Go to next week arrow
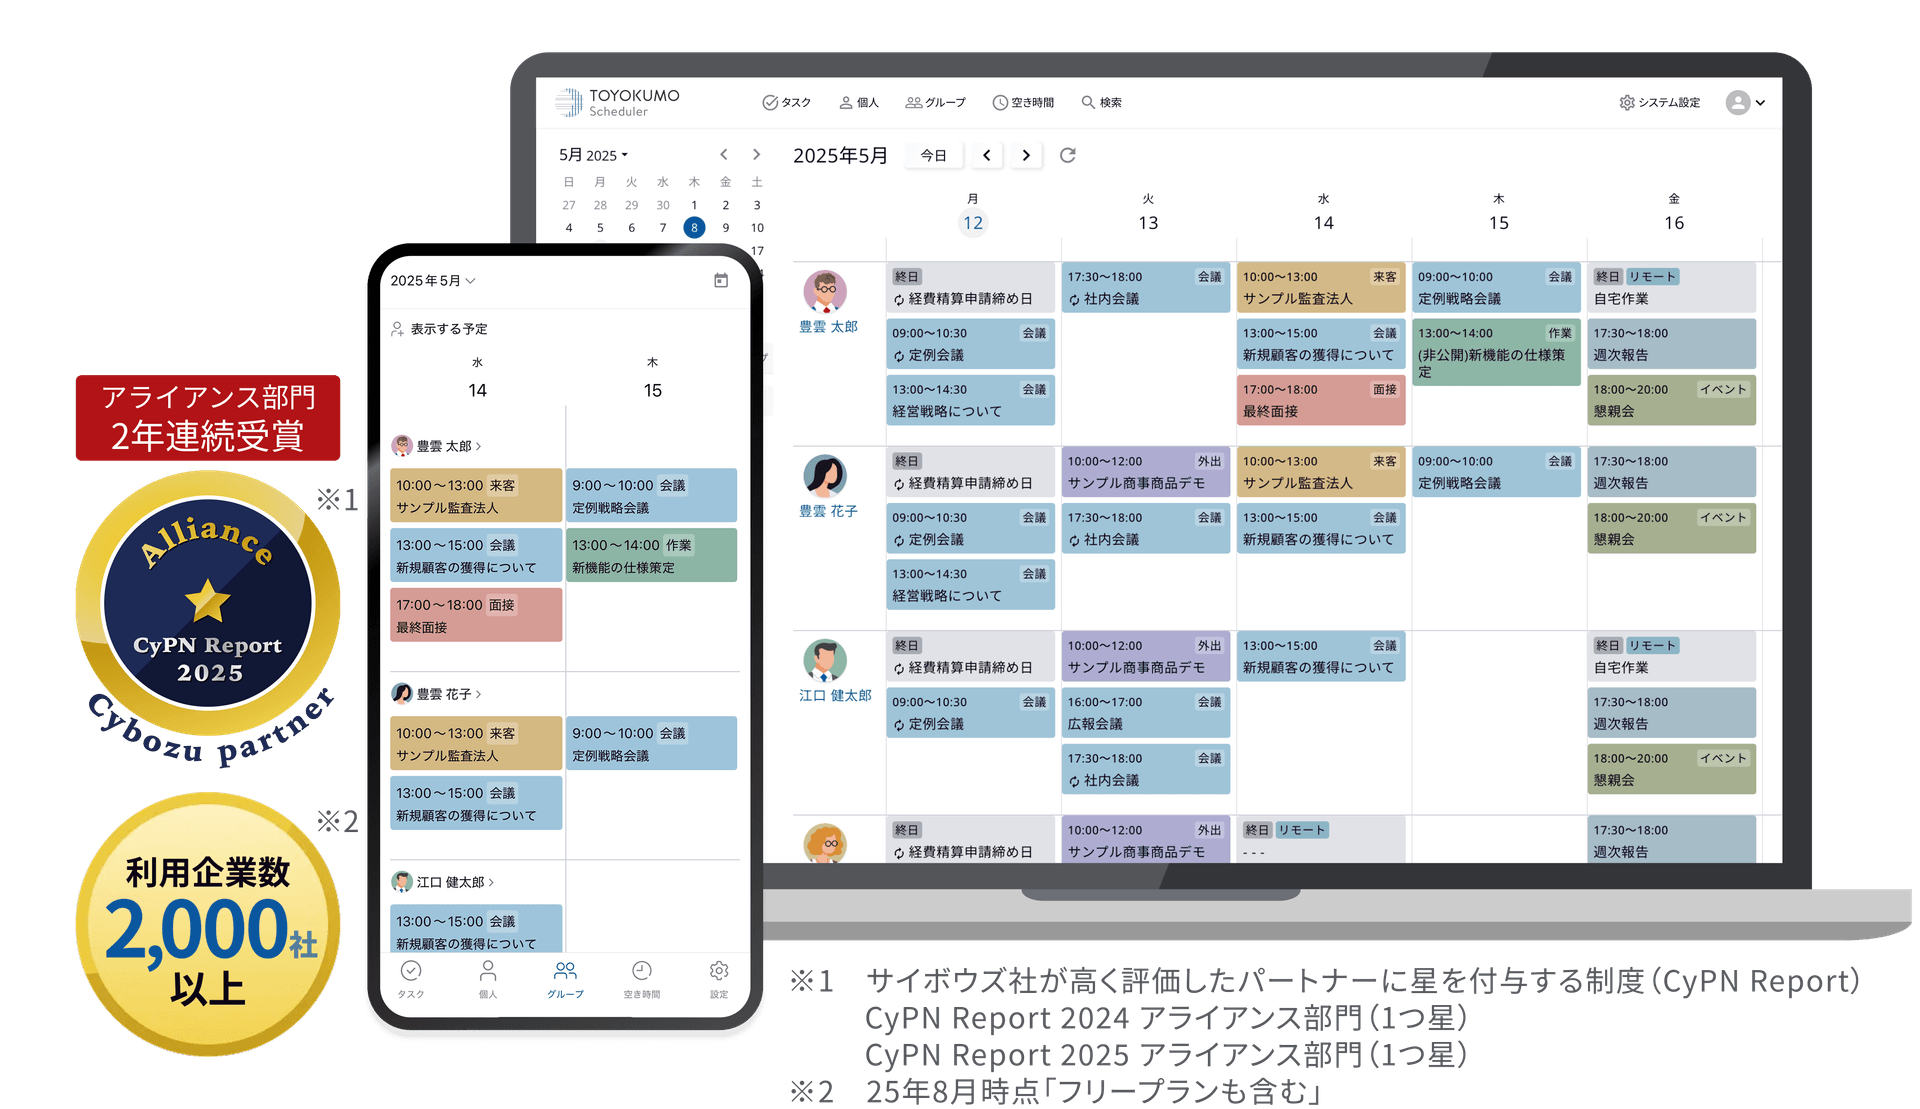The width and height of the screenshot is (1920, 1109). tap(1026, 155)
